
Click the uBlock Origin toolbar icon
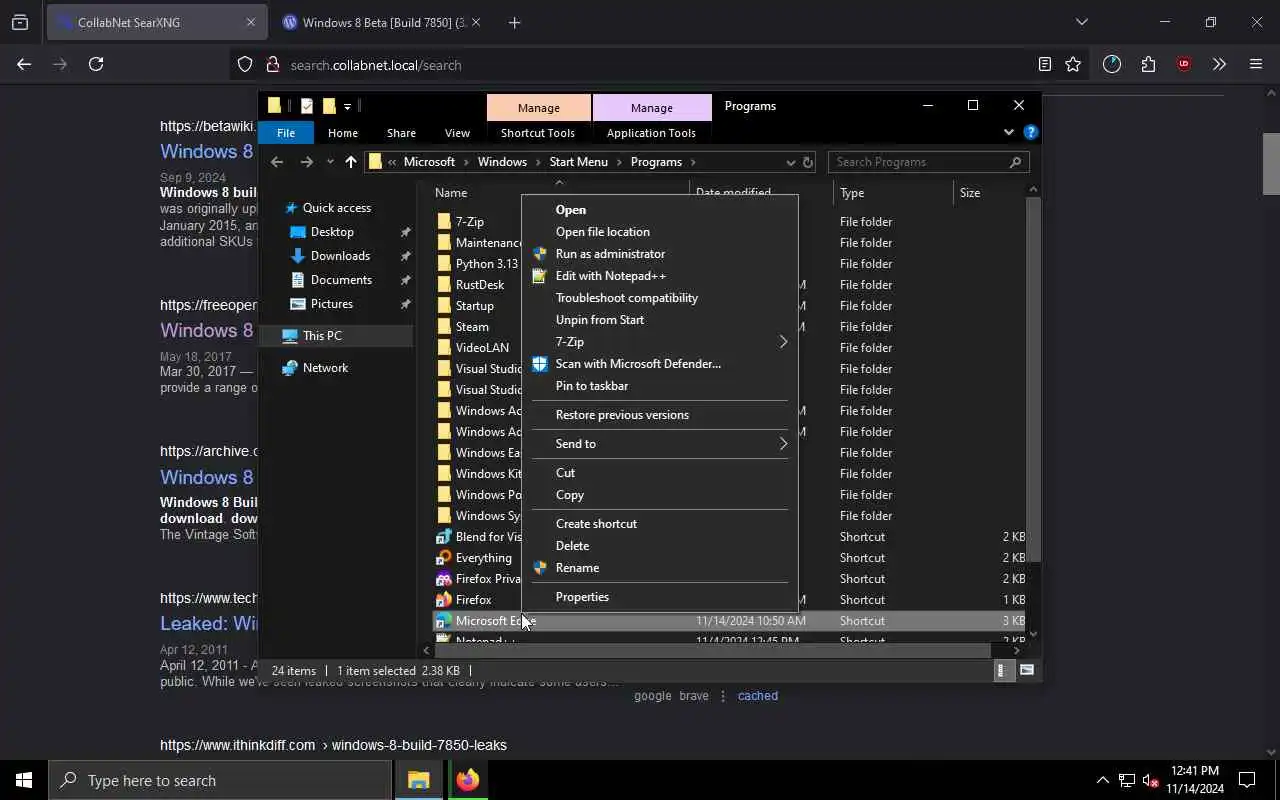(1184, 64)
